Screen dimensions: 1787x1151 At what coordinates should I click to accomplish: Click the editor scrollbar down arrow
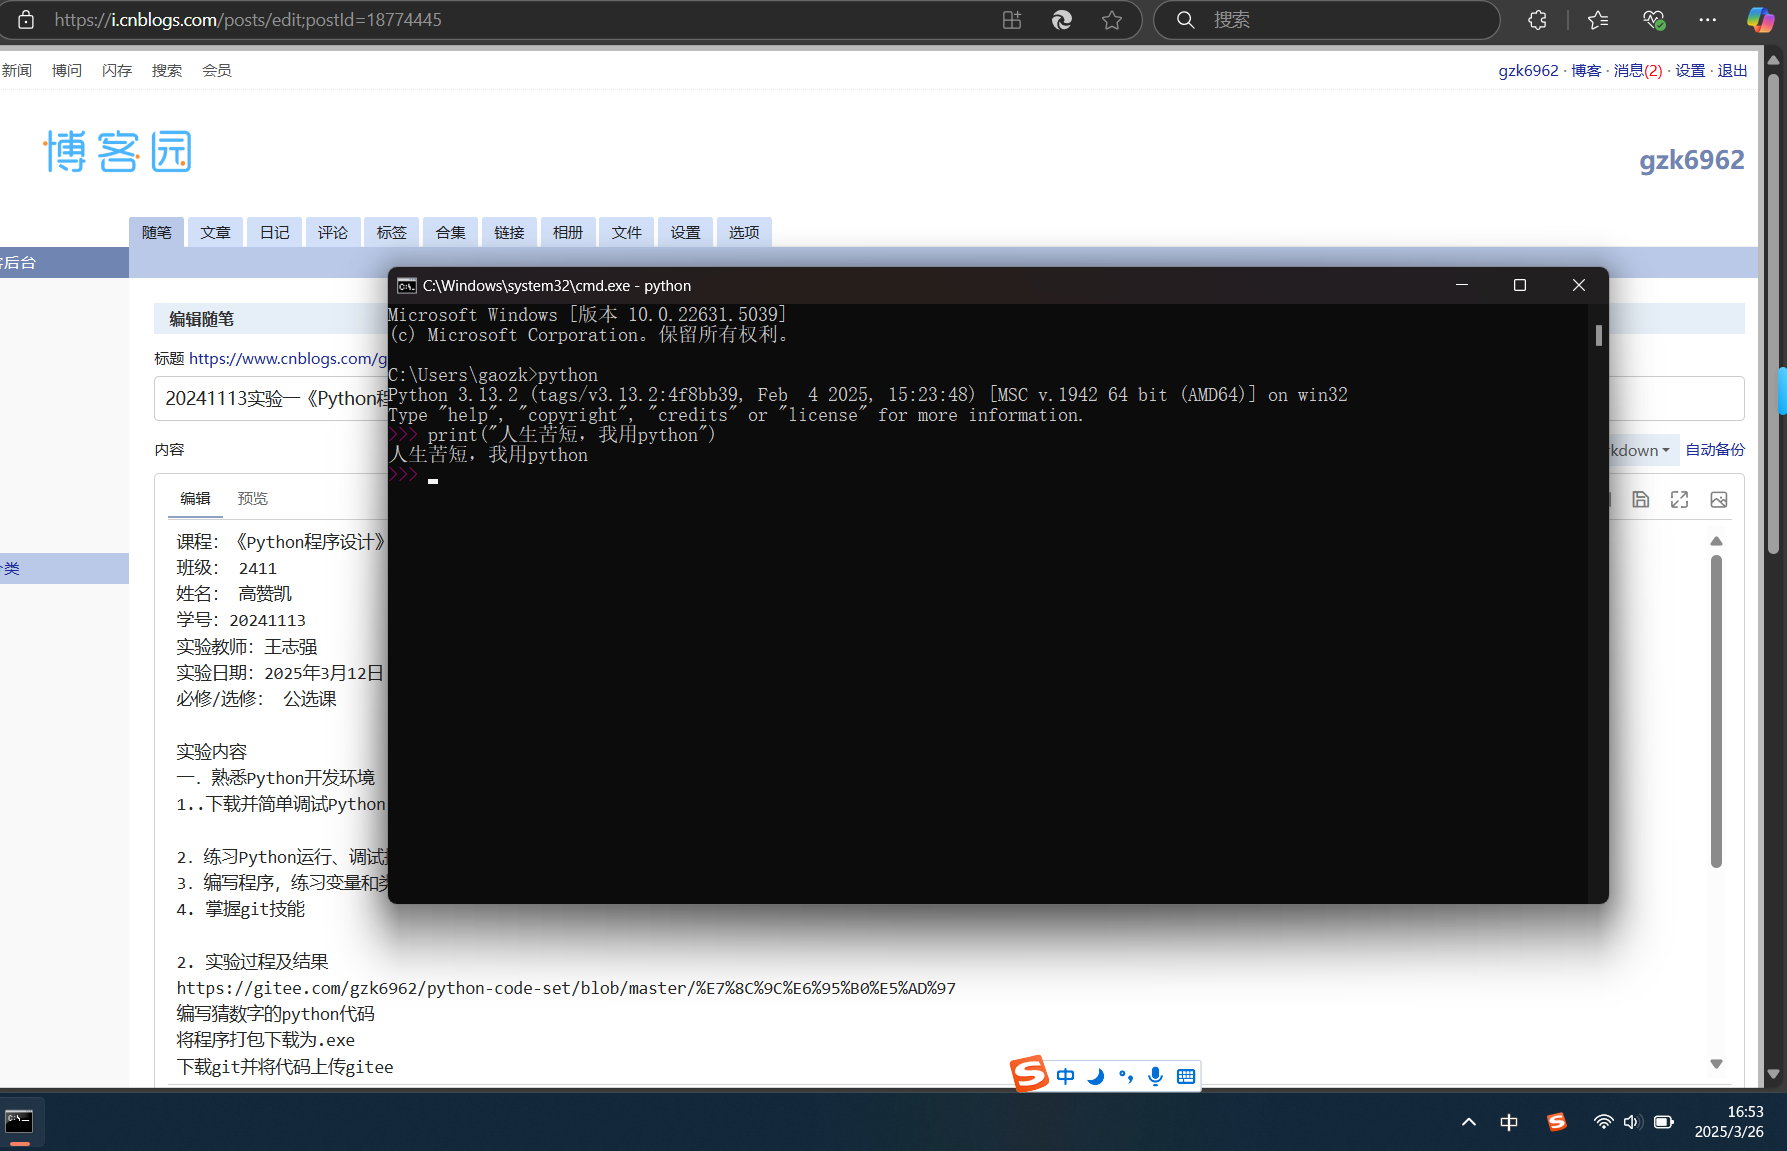click(x=1716, y=1064)
